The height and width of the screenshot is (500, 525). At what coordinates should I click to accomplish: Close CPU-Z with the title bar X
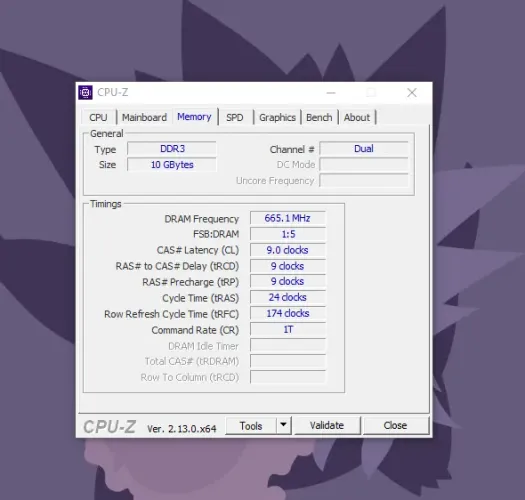(412, 93)
